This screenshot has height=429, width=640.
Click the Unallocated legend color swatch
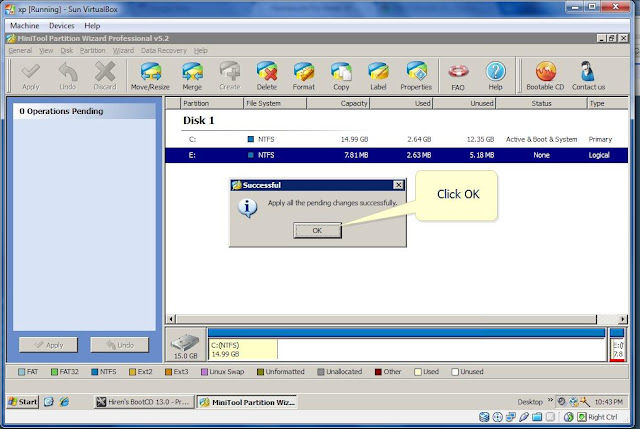coord(321,372)
